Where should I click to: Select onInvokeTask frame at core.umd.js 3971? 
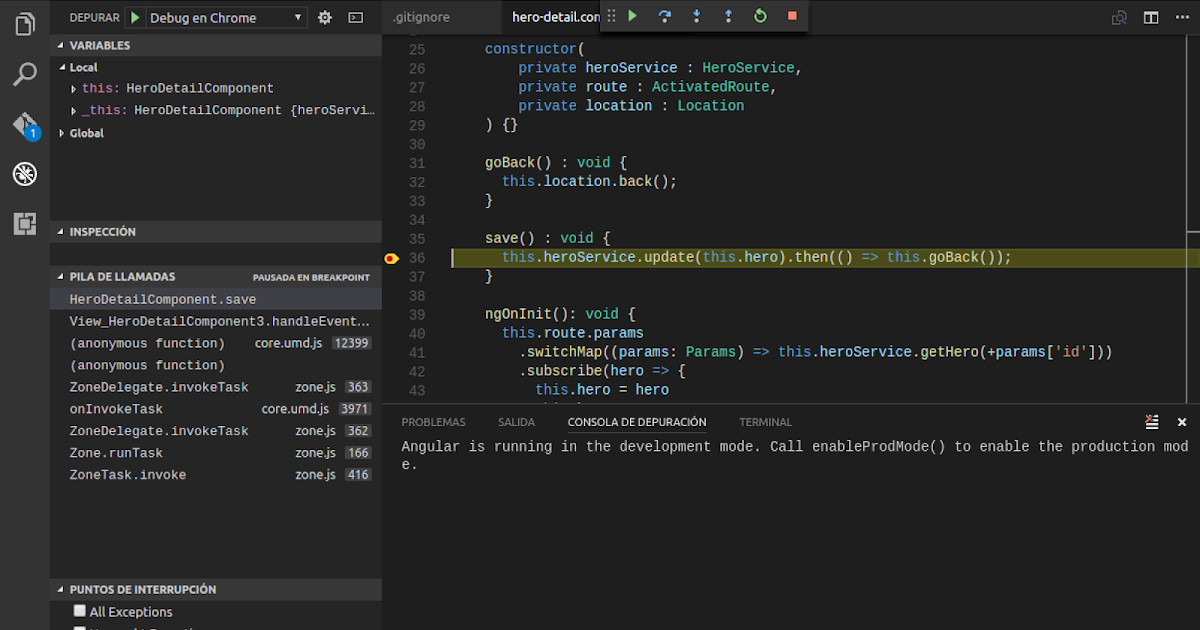pyautogui.click(x=215, y=409)
